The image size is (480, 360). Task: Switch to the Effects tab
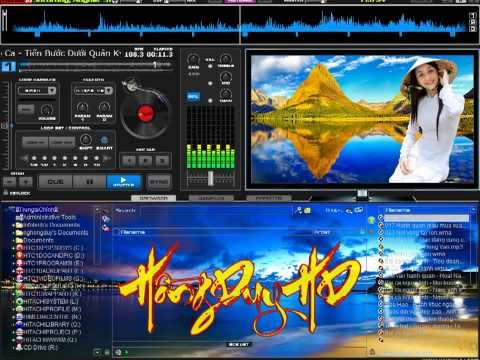(269, 198)
